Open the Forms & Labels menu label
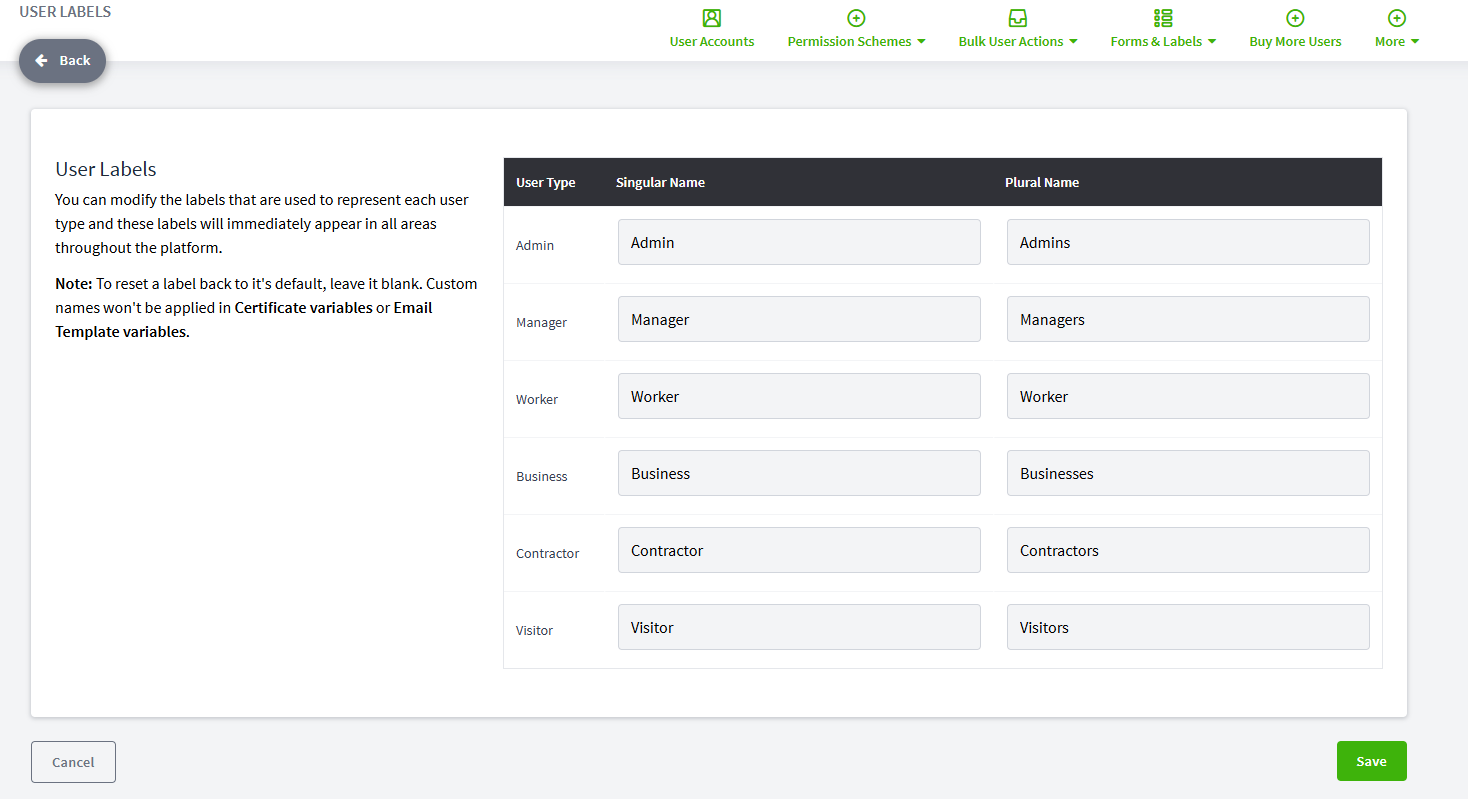 1156,42
